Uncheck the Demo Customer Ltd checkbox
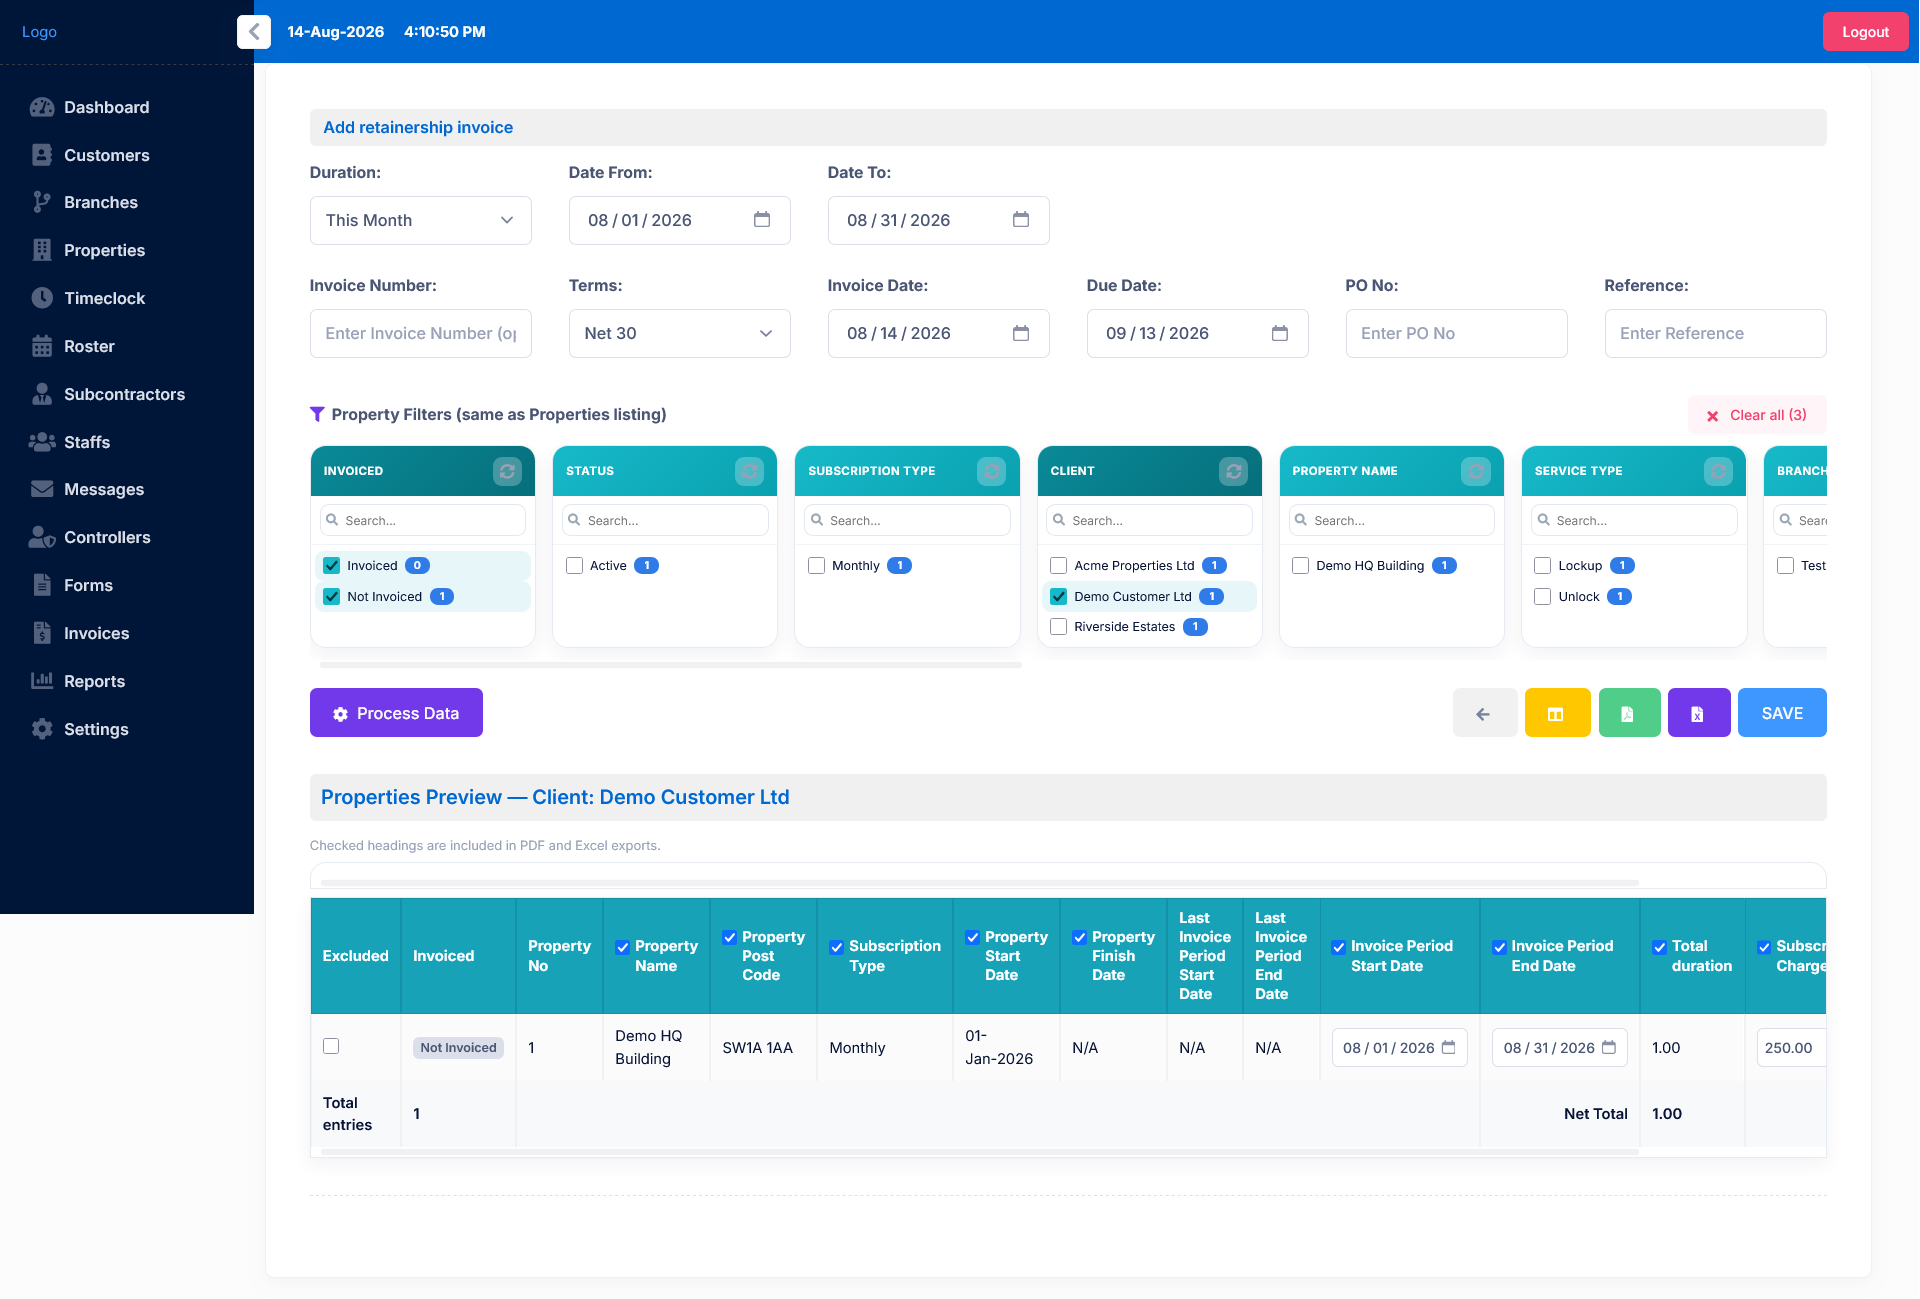The image size is (1920, 1299). point(1059,597)
